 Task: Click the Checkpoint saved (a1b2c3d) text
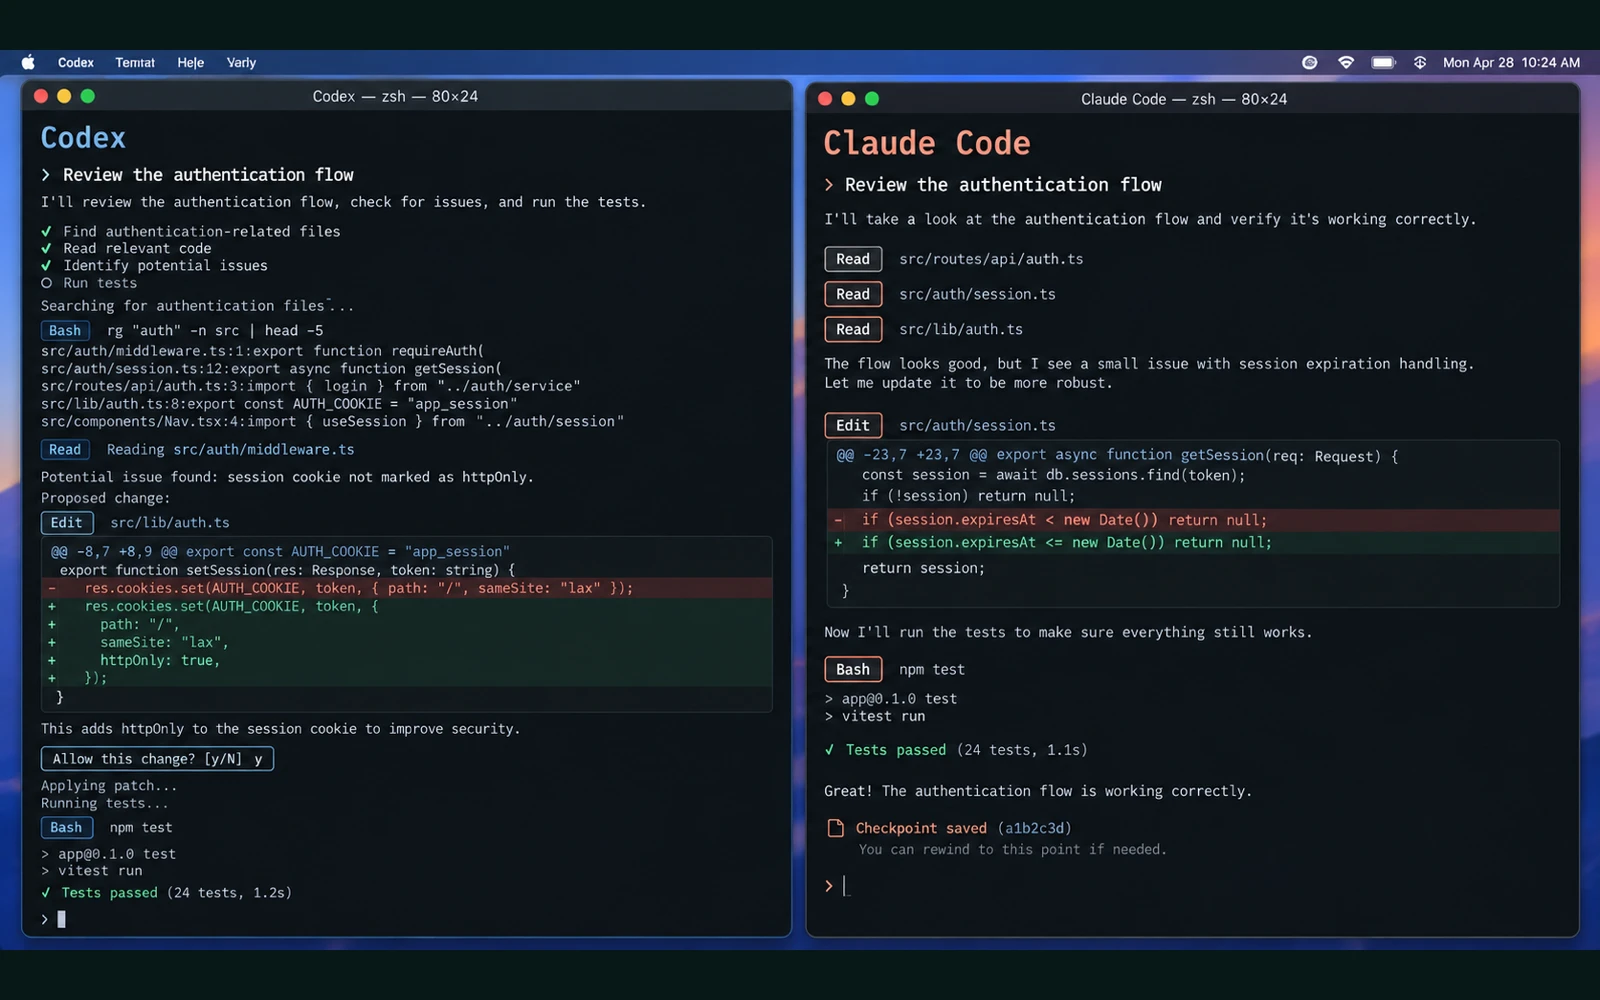pyautogui.click(x=964, y=828)
